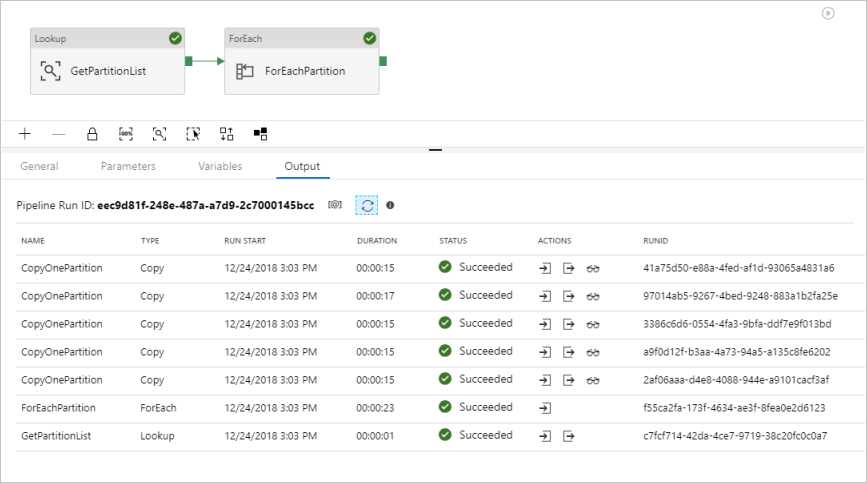The image size is (867, 483).
Task: Click the zoom out minus icon
Action: coord(58,133)
